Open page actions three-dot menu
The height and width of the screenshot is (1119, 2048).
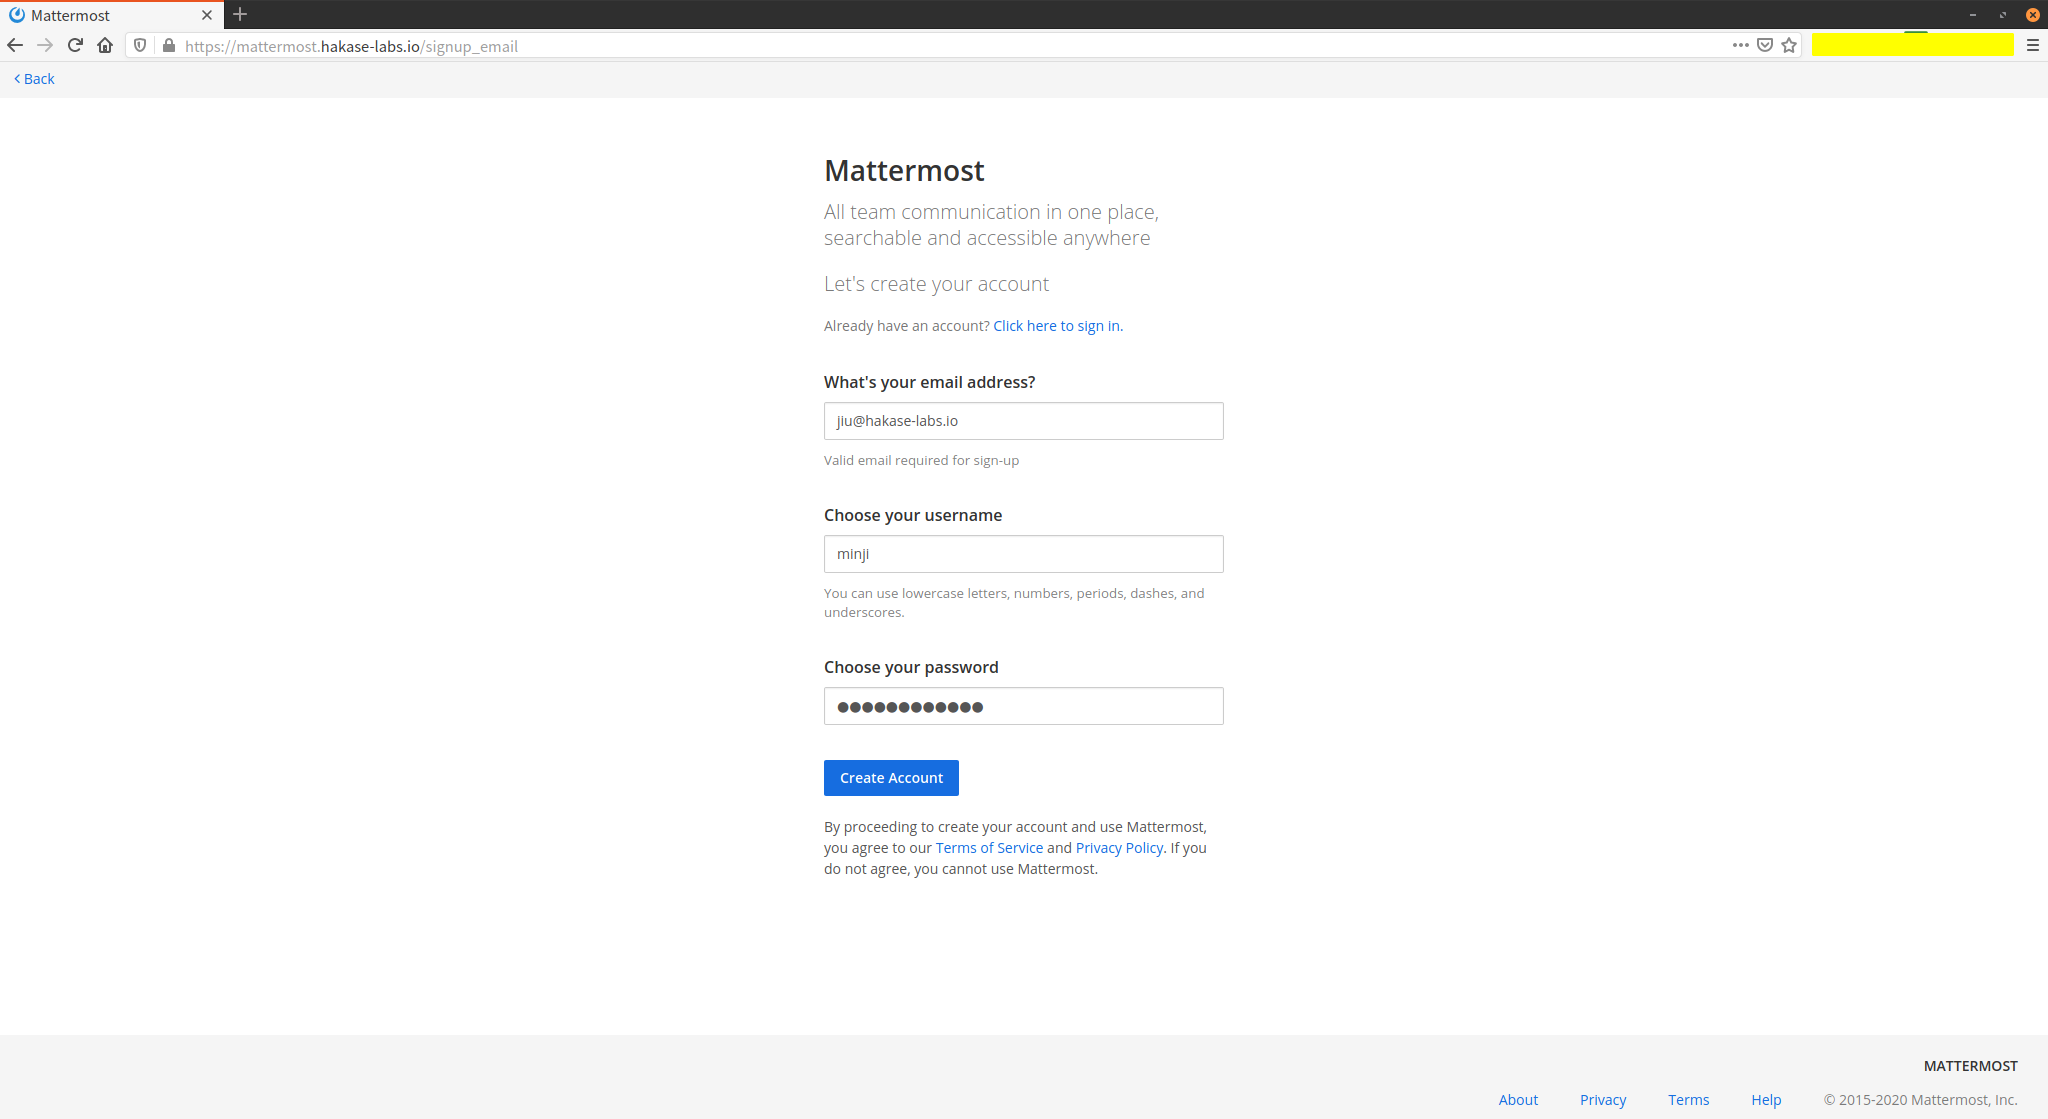click(1741, 45)
